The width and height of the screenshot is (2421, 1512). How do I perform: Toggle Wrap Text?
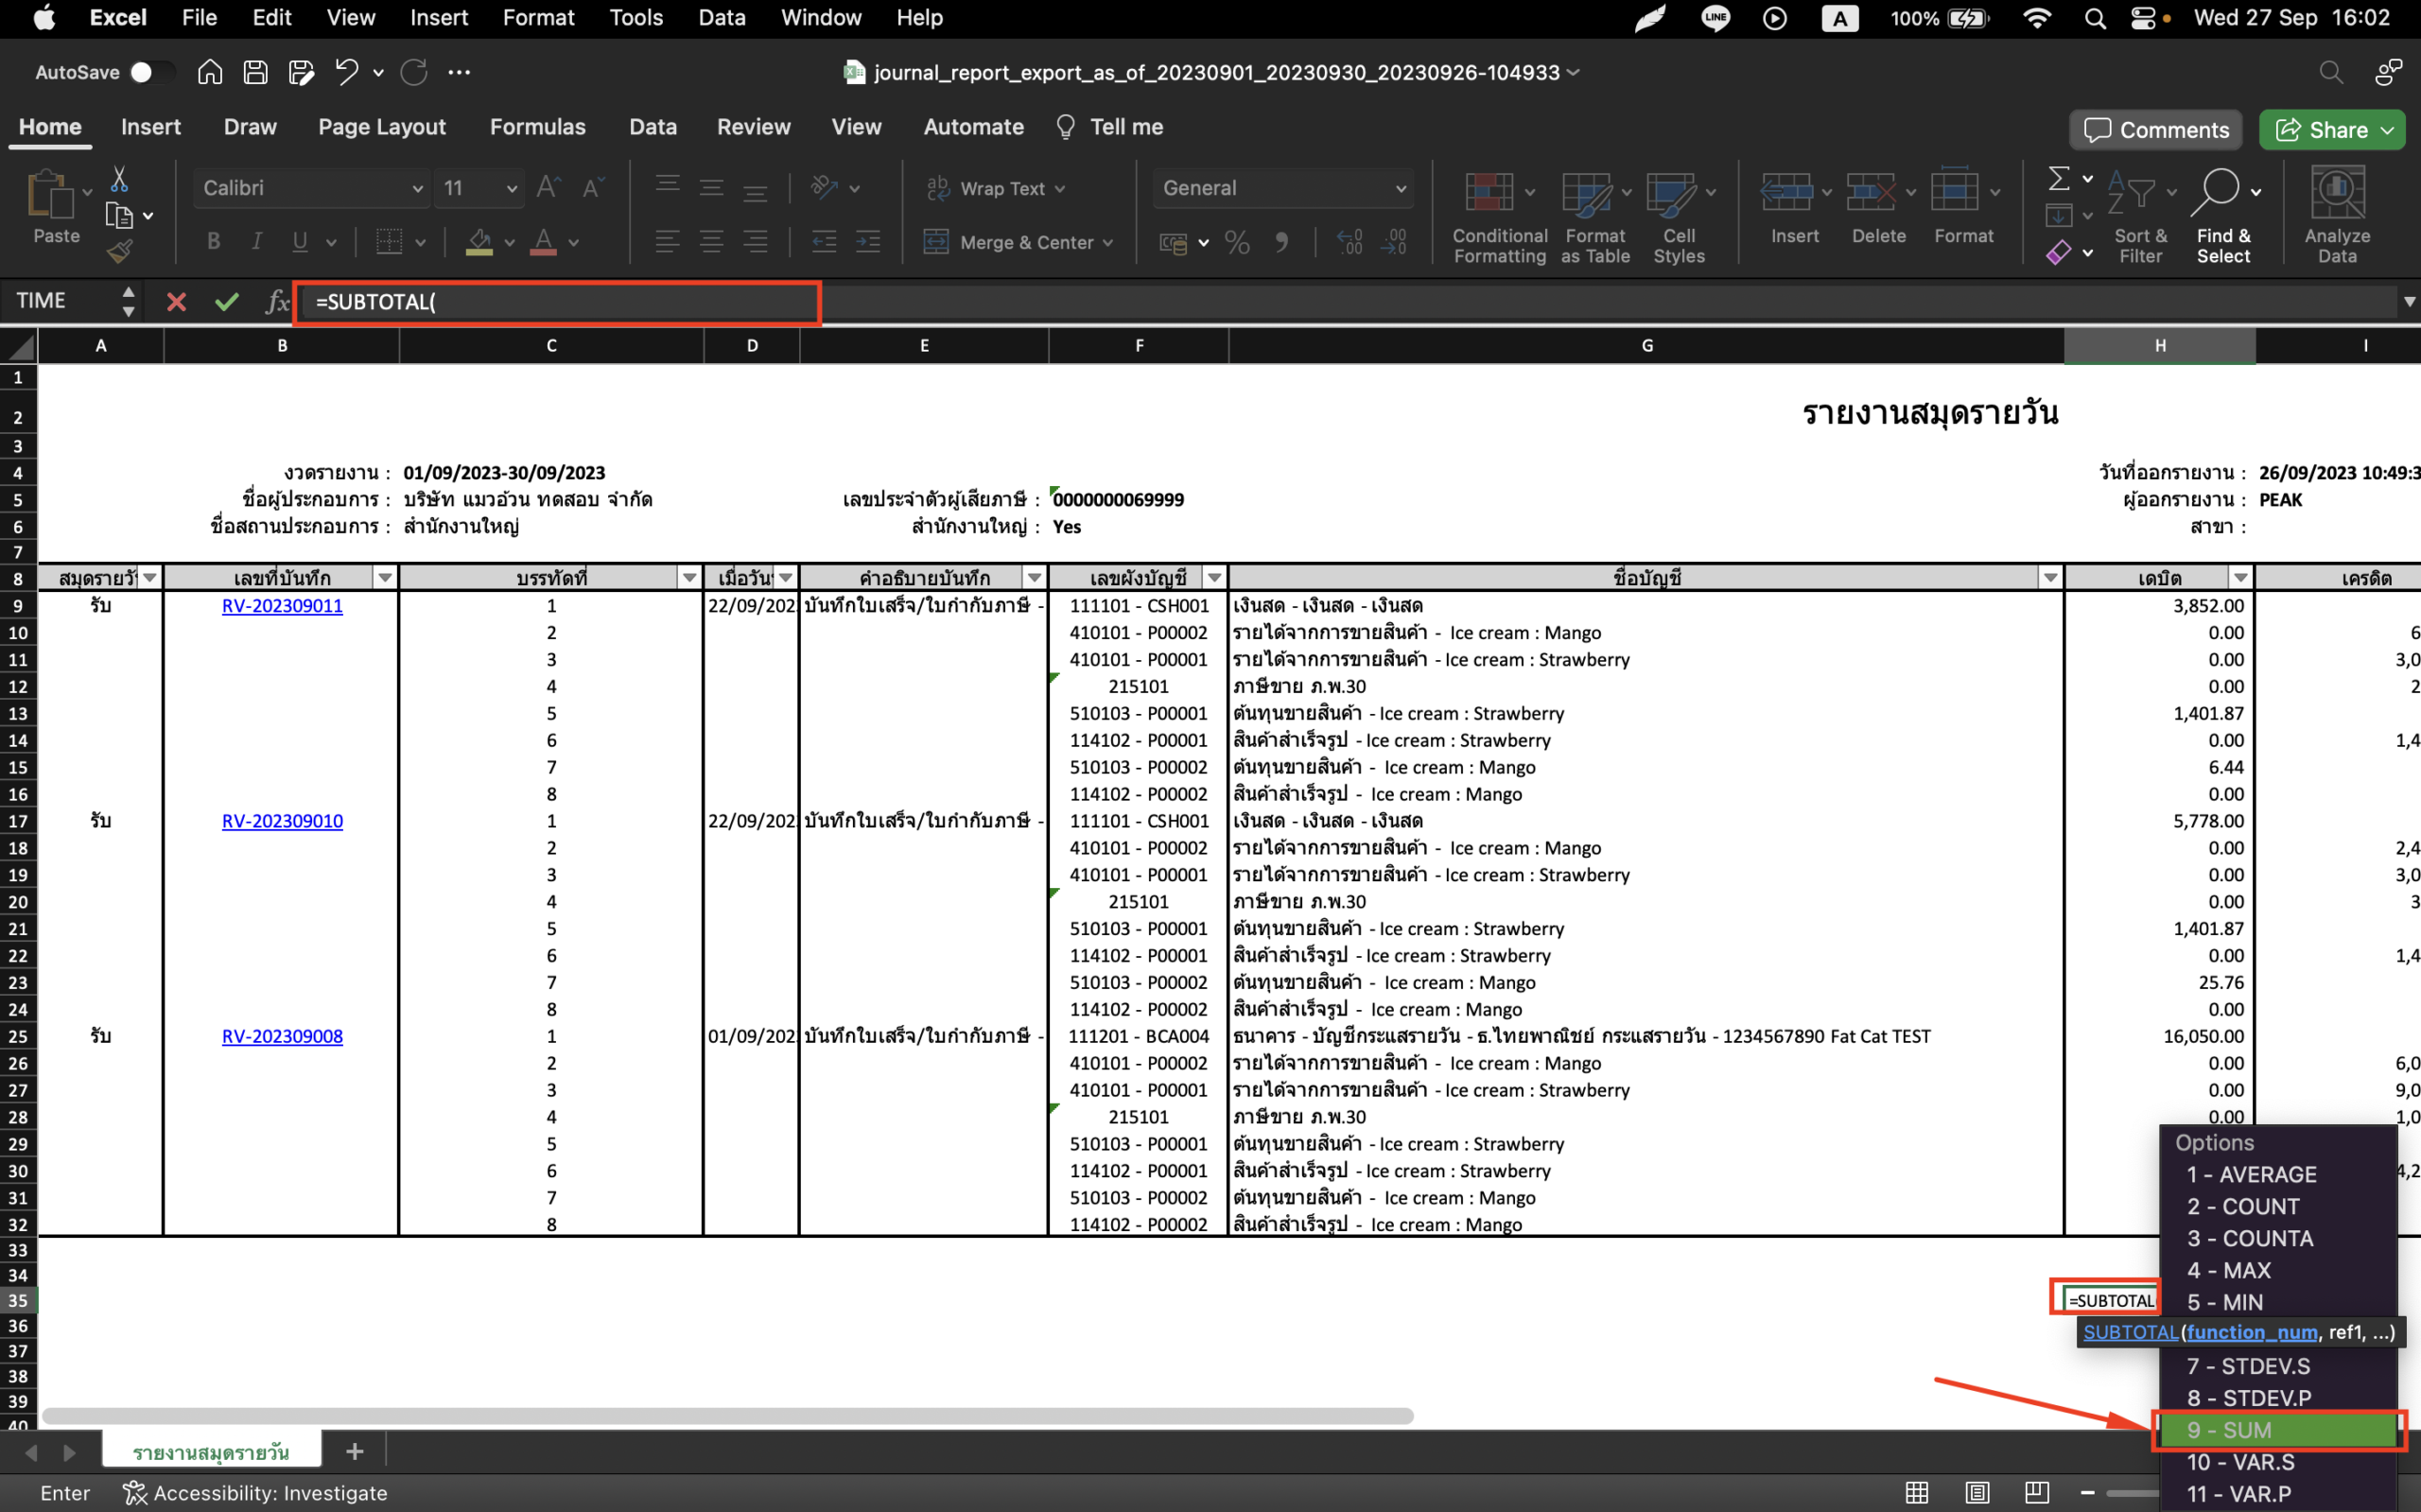[995, 188]
